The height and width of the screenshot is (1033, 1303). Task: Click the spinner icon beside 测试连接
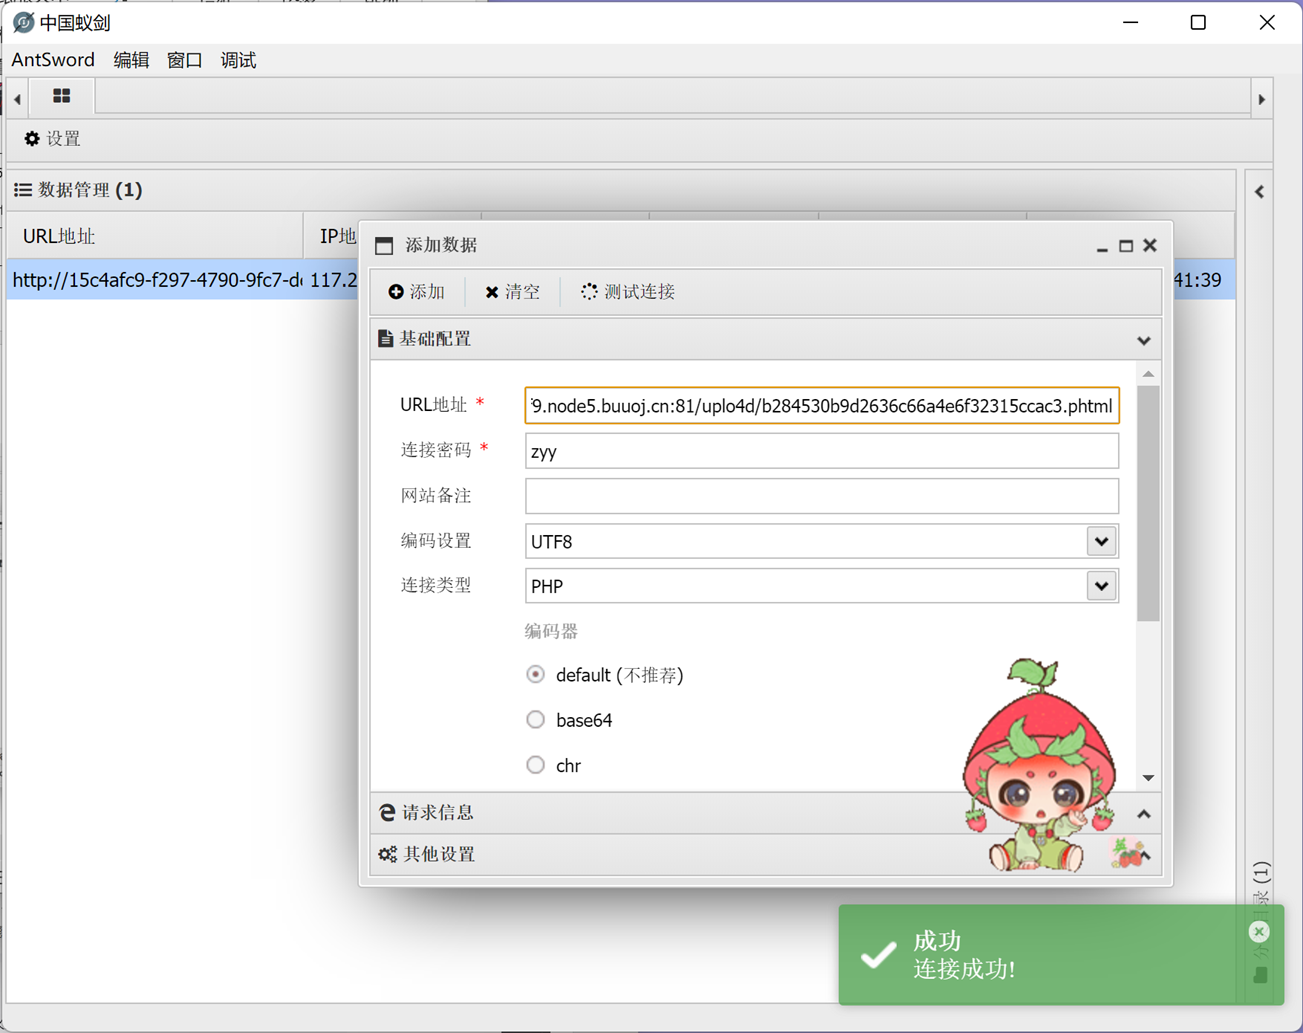588,291
